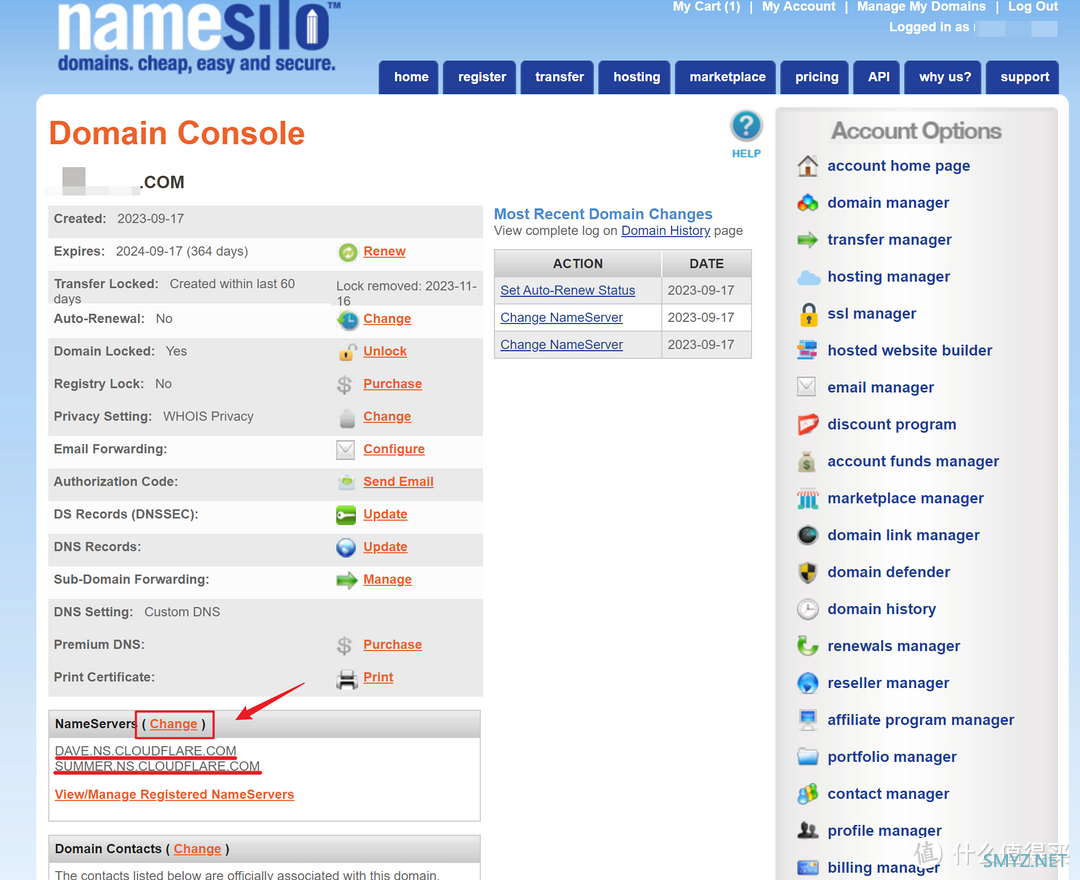The height and width of the screenshot is (880, 1080).
Task: Open My Cart (1) link
Action: coord(706,7)
